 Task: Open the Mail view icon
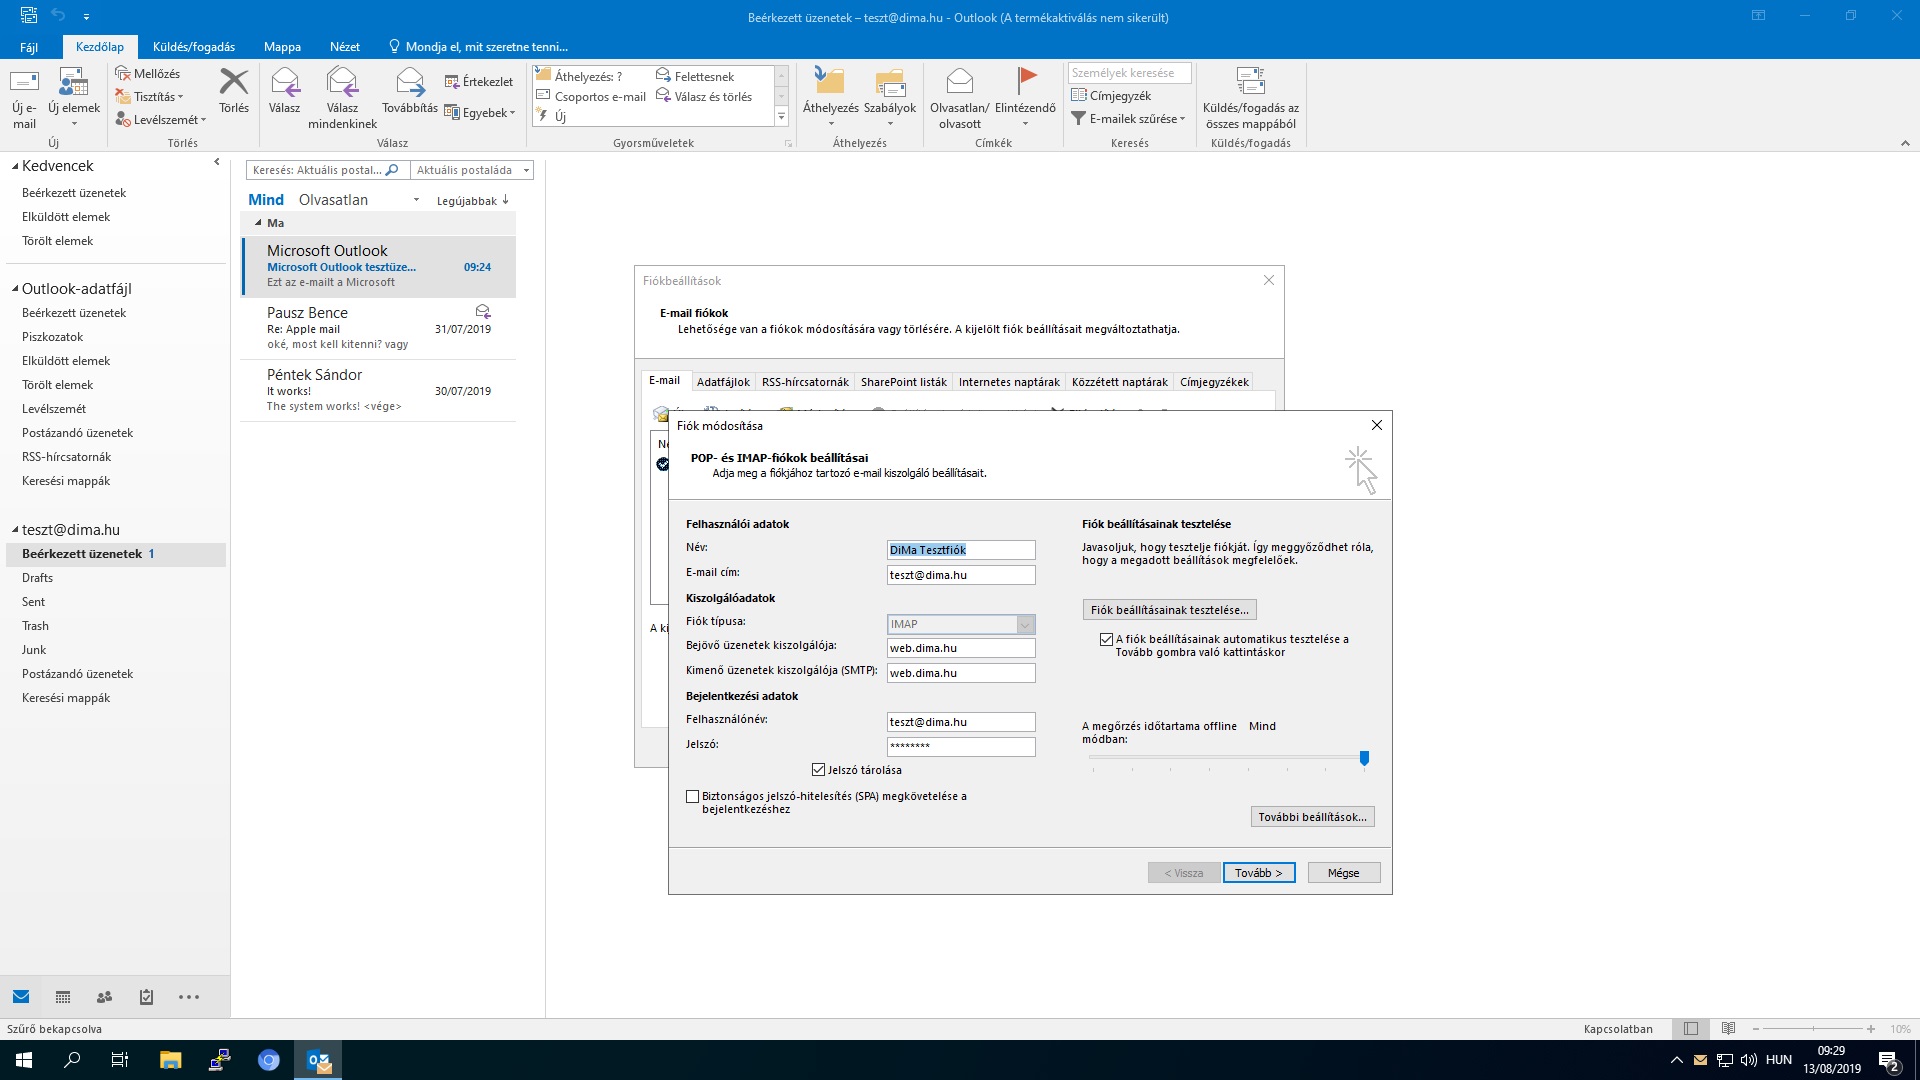(21, 997)
